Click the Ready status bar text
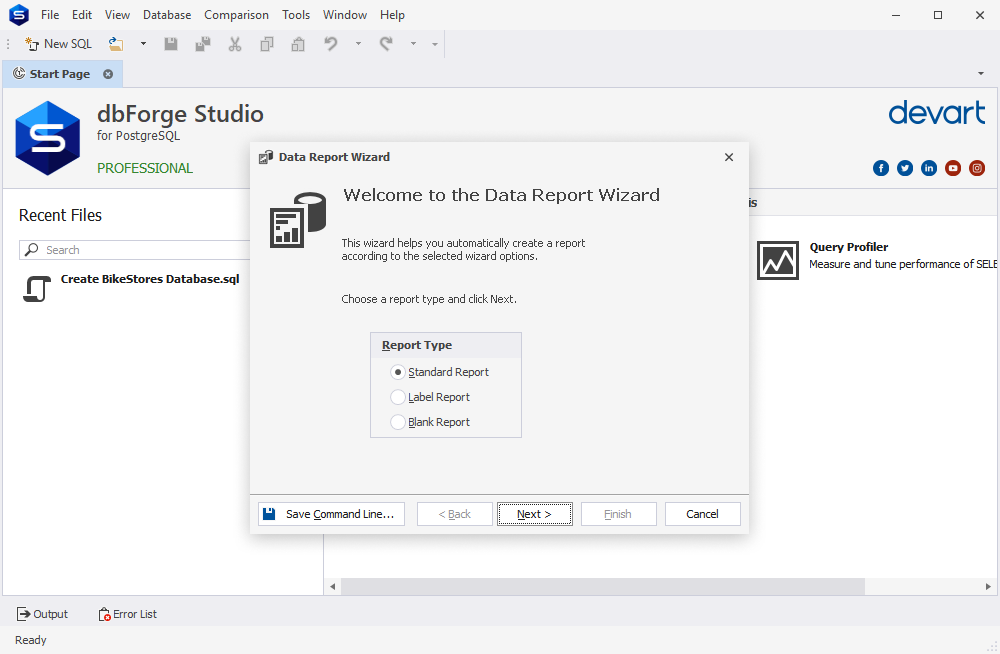Image resolution: width=1000 pixels, height=654 pixels. click(31, 640)
